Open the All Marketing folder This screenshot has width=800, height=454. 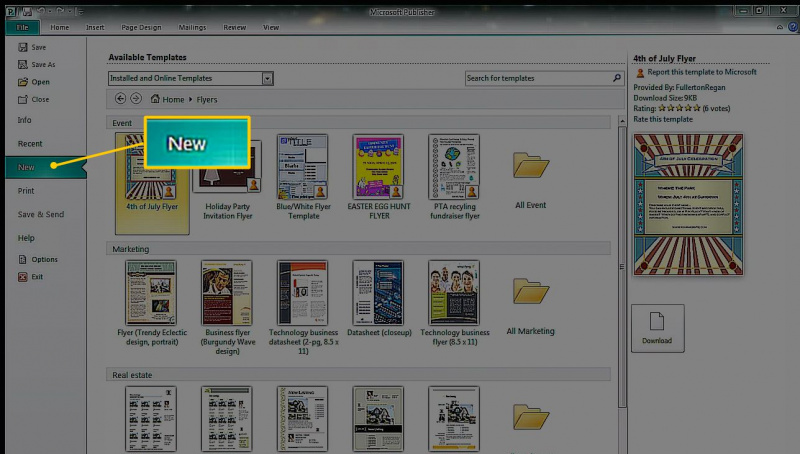point(531,306)
